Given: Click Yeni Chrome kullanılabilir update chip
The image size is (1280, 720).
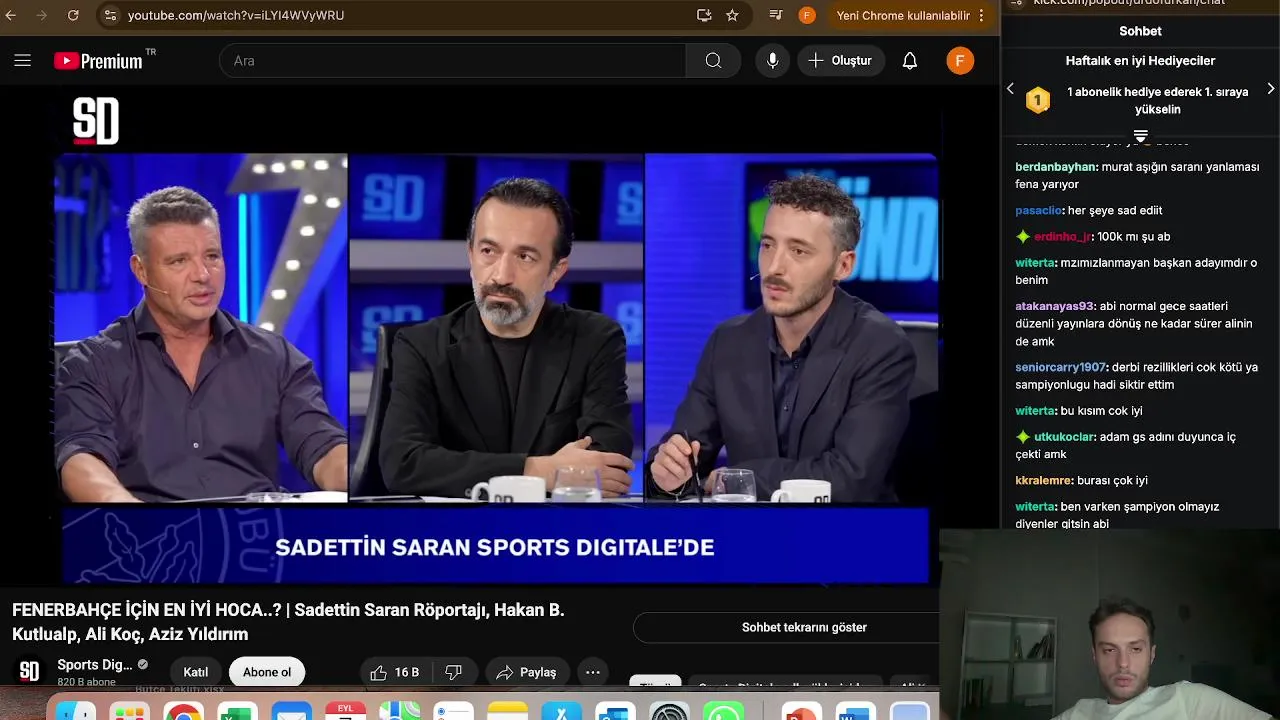Looking at the screenshot, I should pyautogui.click(x=903, y=15).
